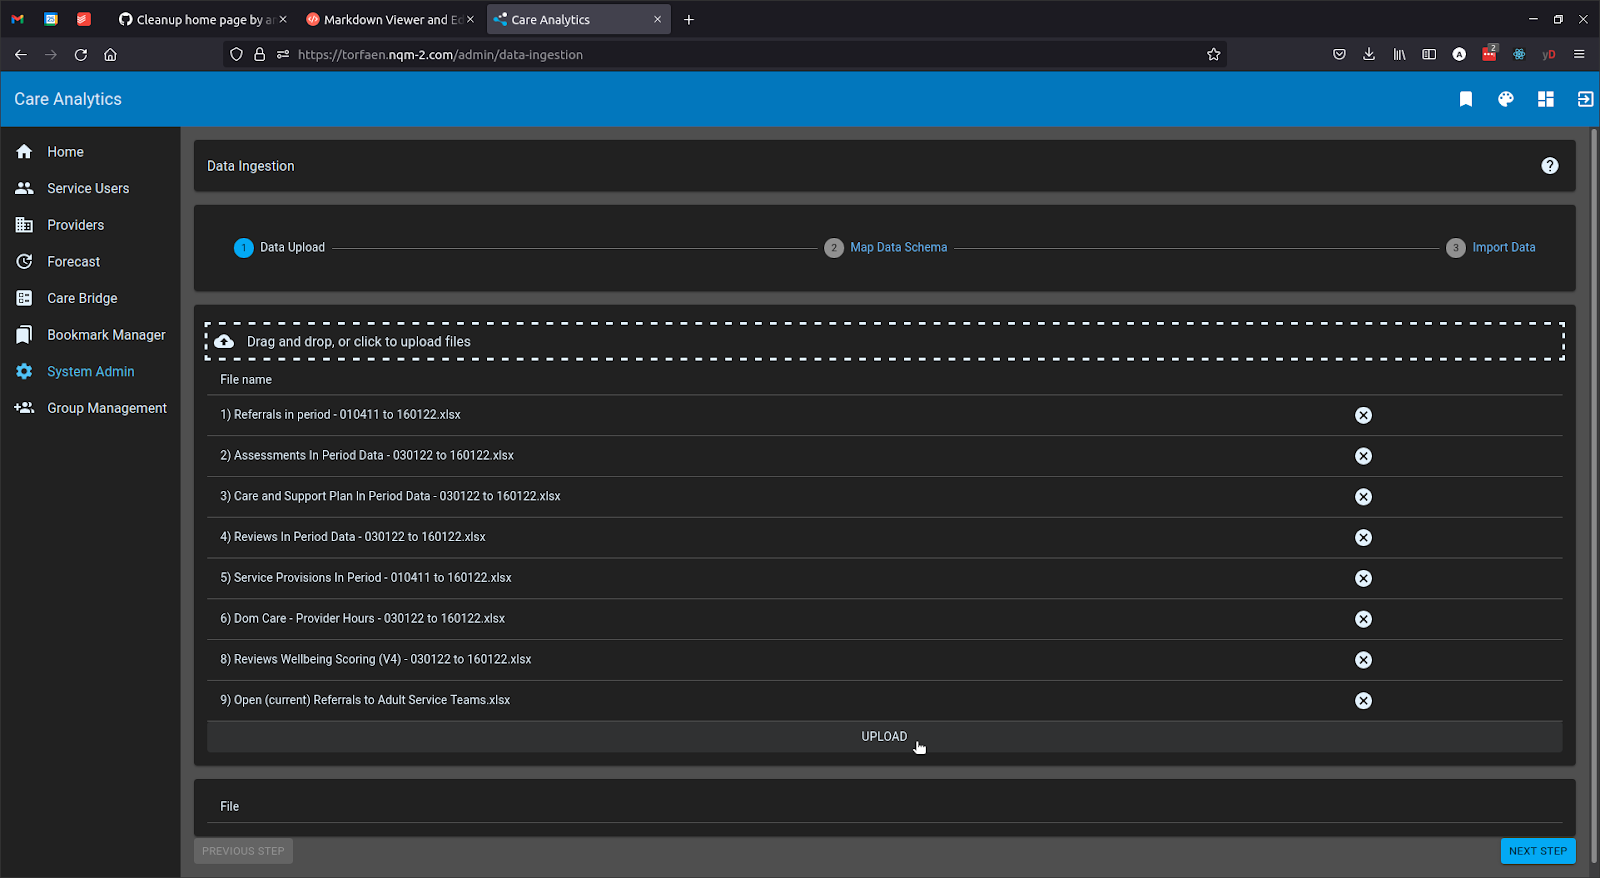Viewport: 1600px width, 878px height.
Task: Open Providers section
Action: point(90,225)
